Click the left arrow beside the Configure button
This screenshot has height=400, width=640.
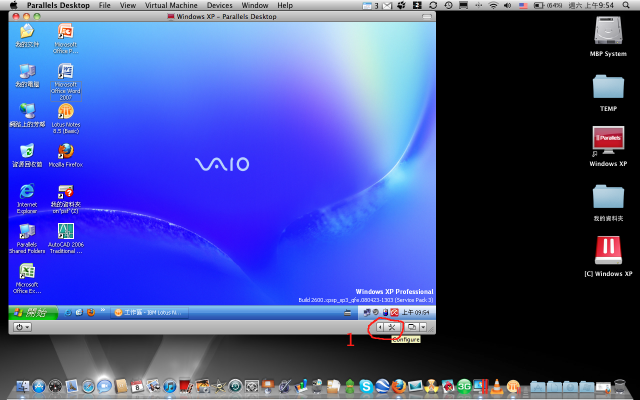(380, 327)
